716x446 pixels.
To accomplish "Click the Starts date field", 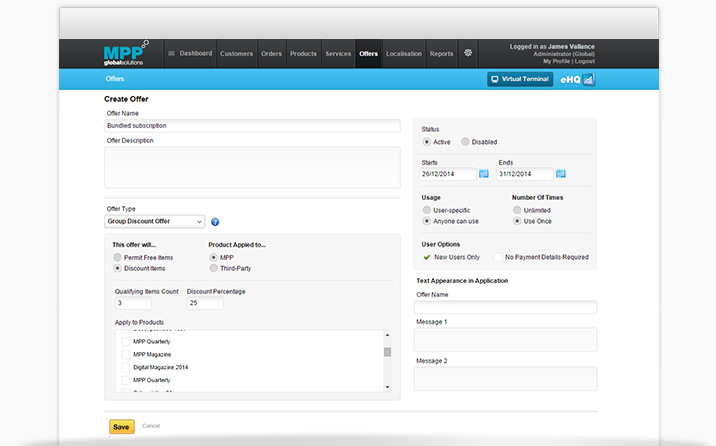I will click(448, 174).
